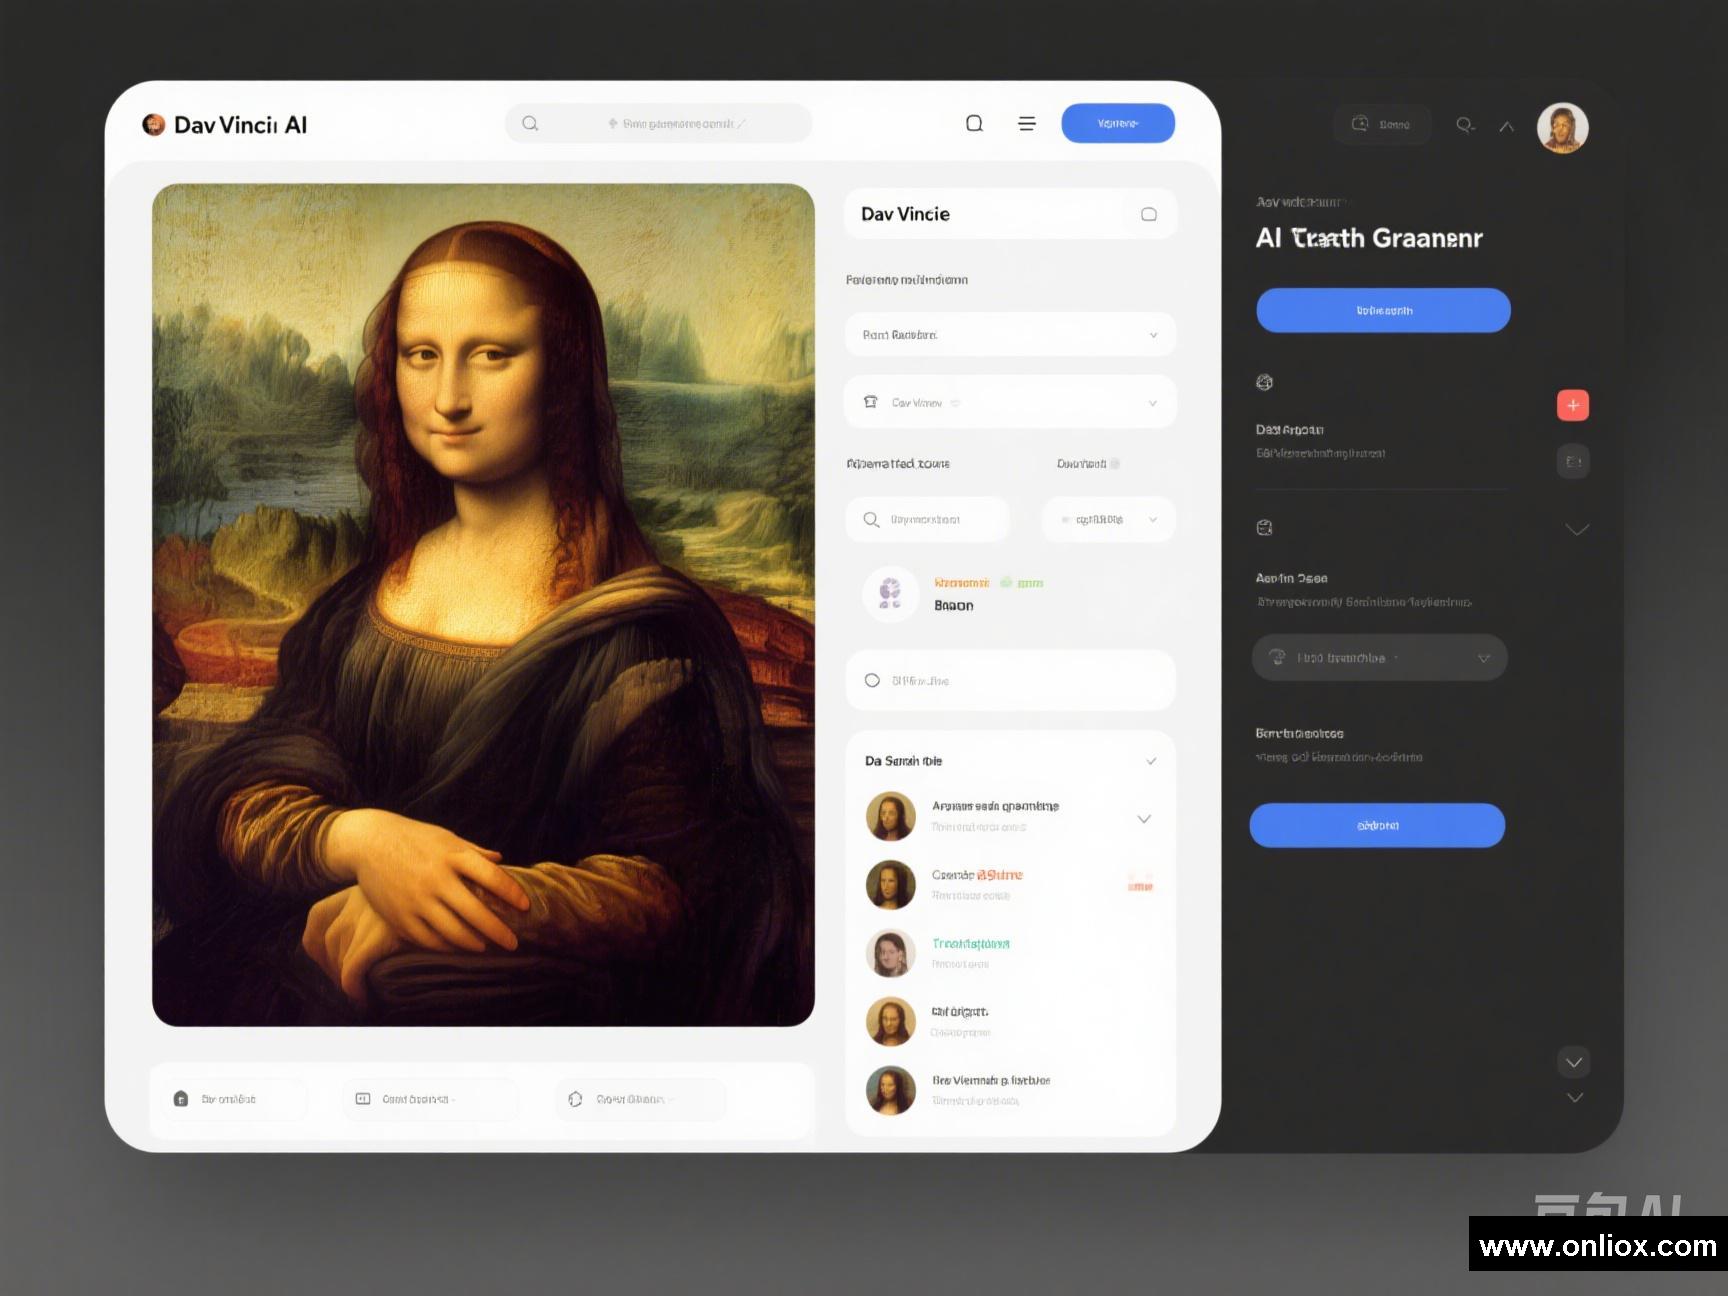Click the gray square icon below red plus

click(x=1573, y=461)
